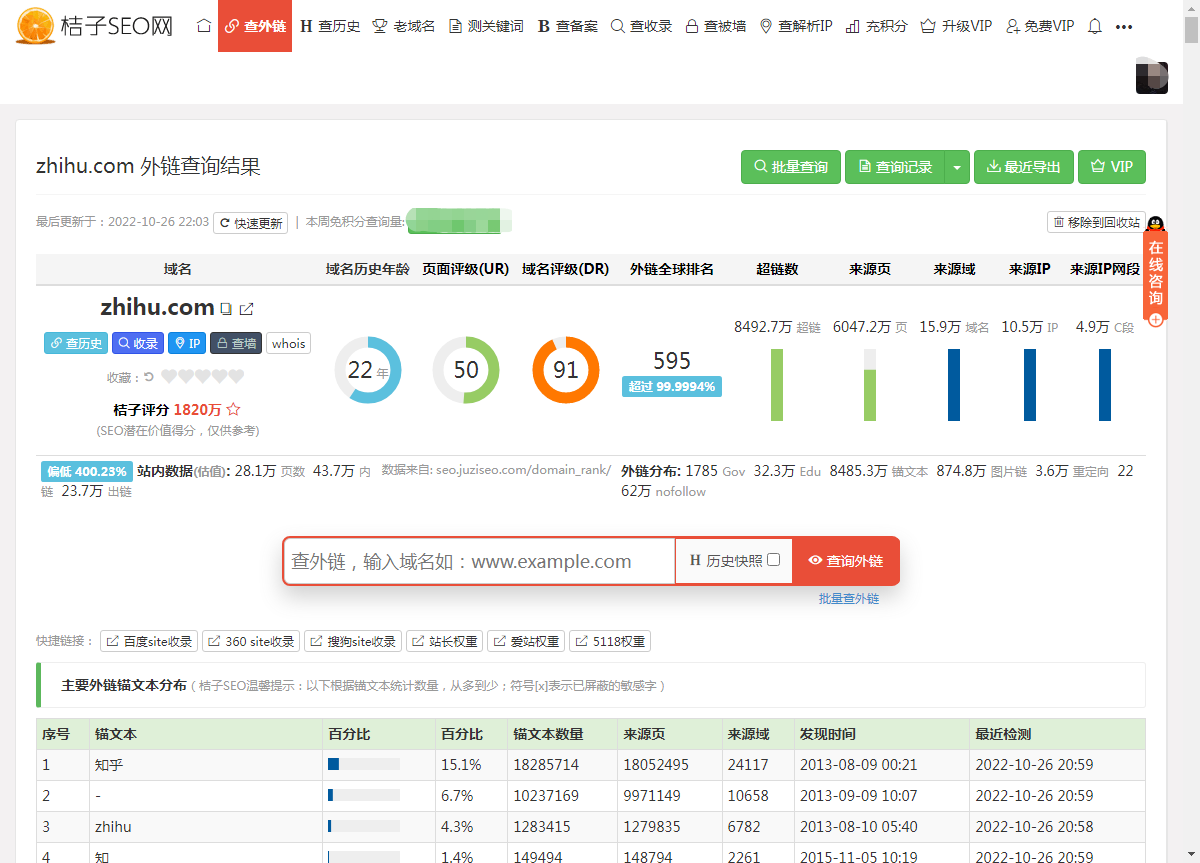
Task: Copy the zhihu.com domain via the copy icon
Action: 226,309
